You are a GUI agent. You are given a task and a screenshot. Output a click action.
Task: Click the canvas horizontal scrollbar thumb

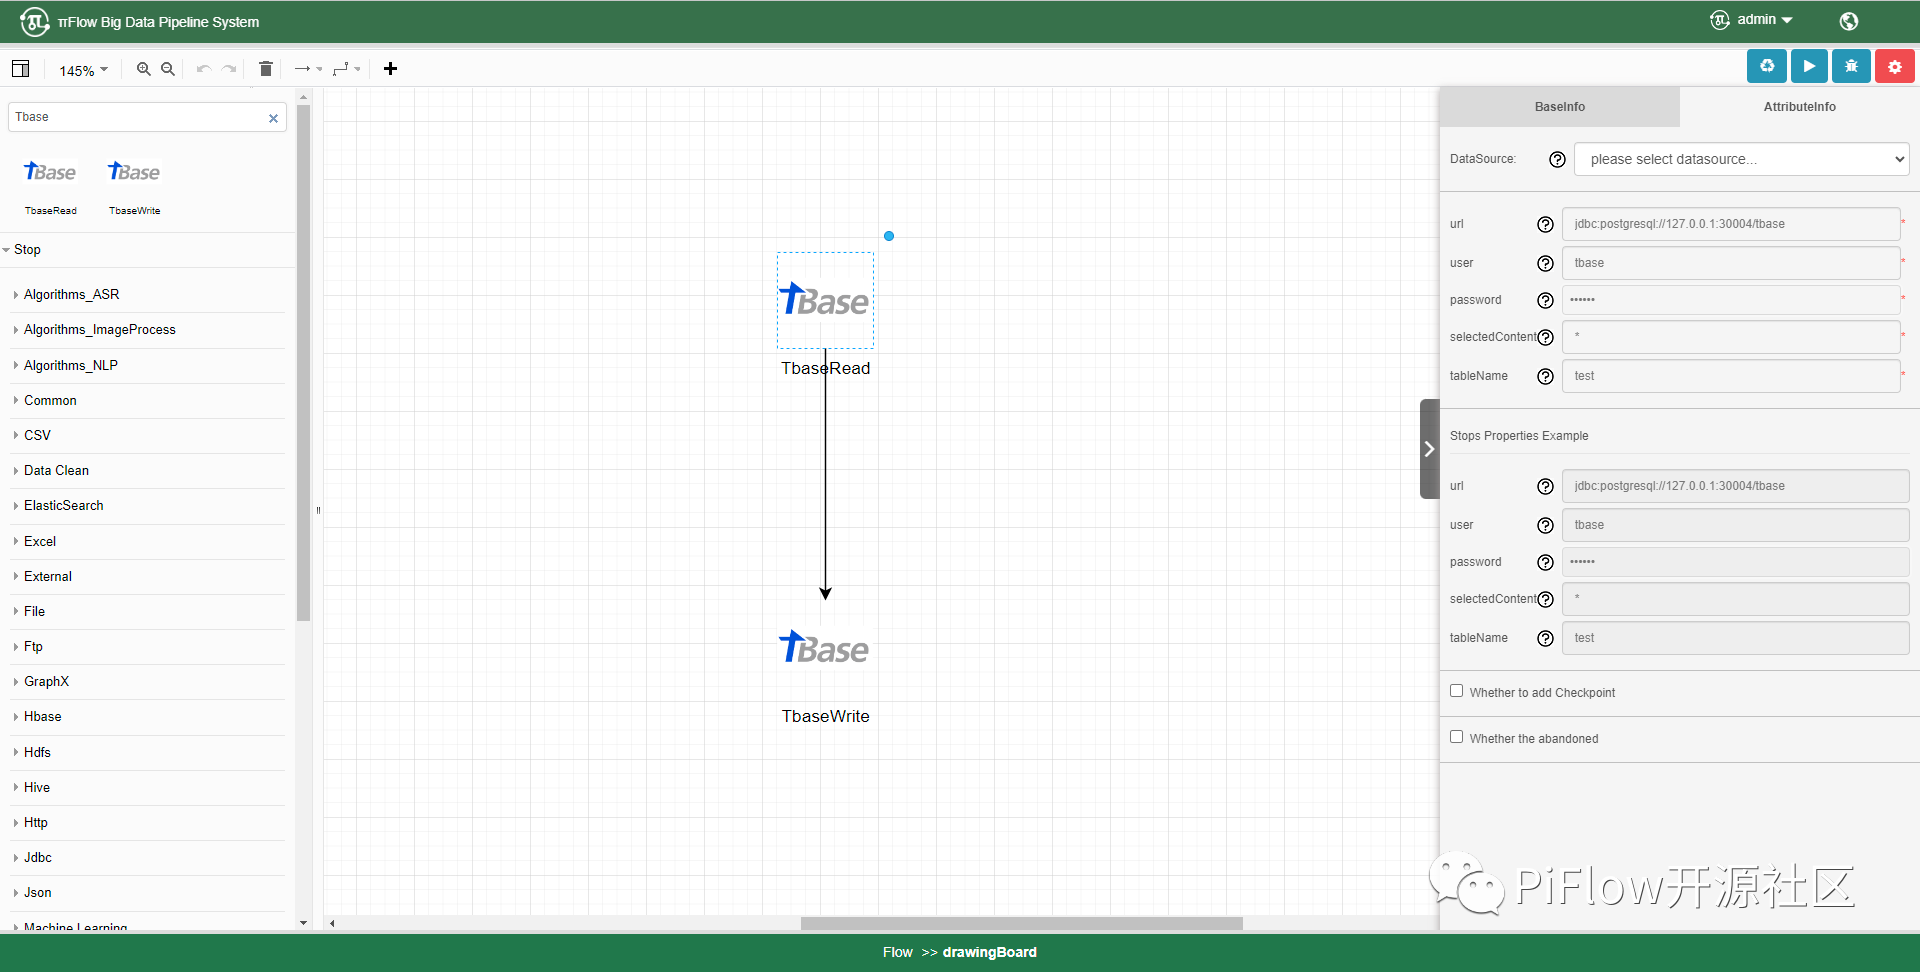pos(1021,924)
